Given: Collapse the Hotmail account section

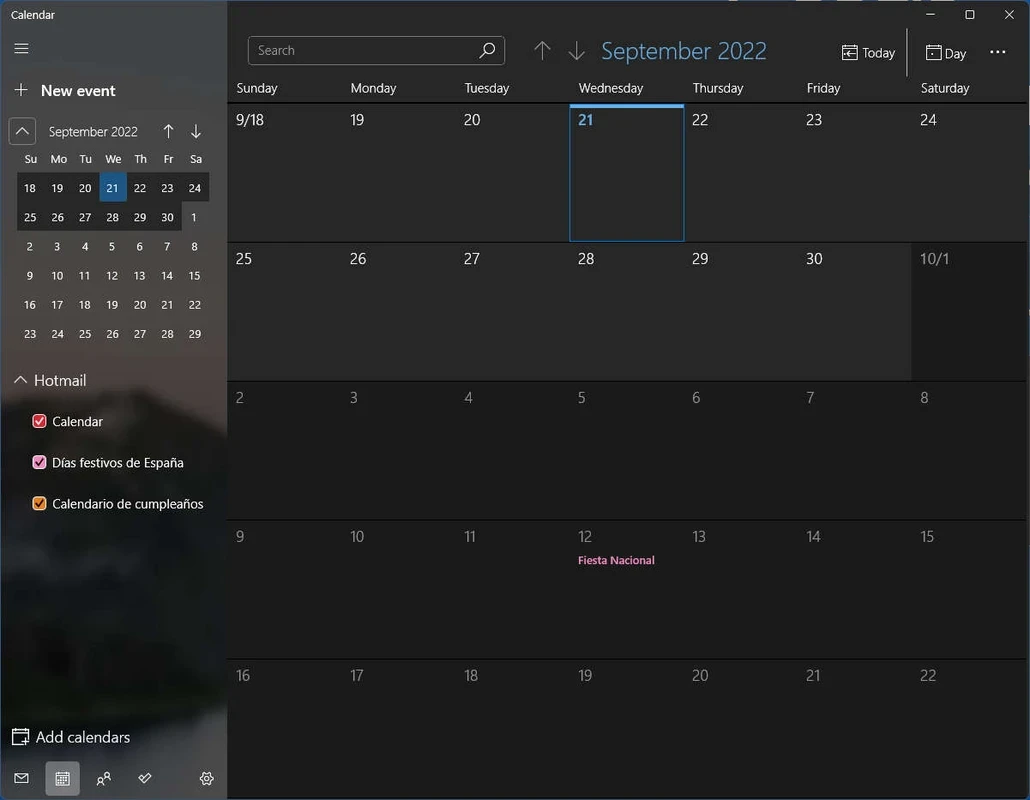Looking at the screenshot, I should (x=20, y=380).
